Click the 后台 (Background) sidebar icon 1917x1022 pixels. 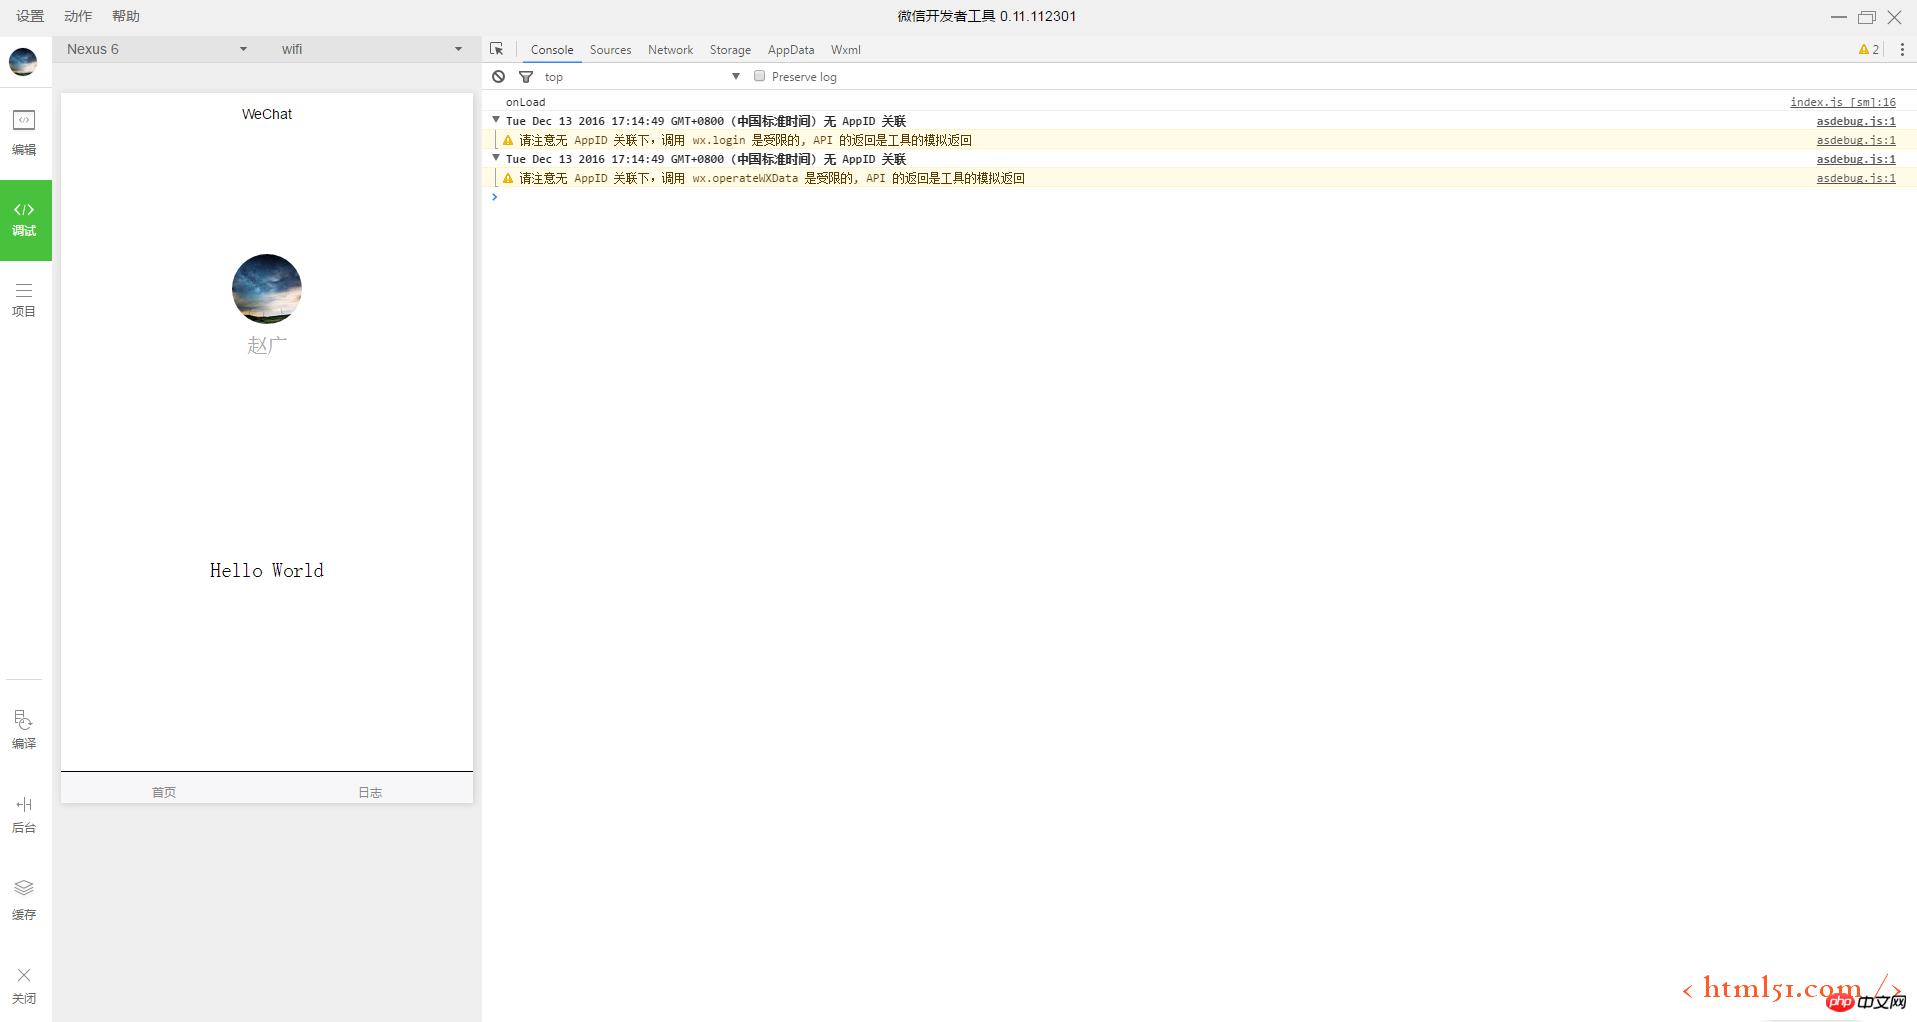pyautogui.click(x=24, y=814)
